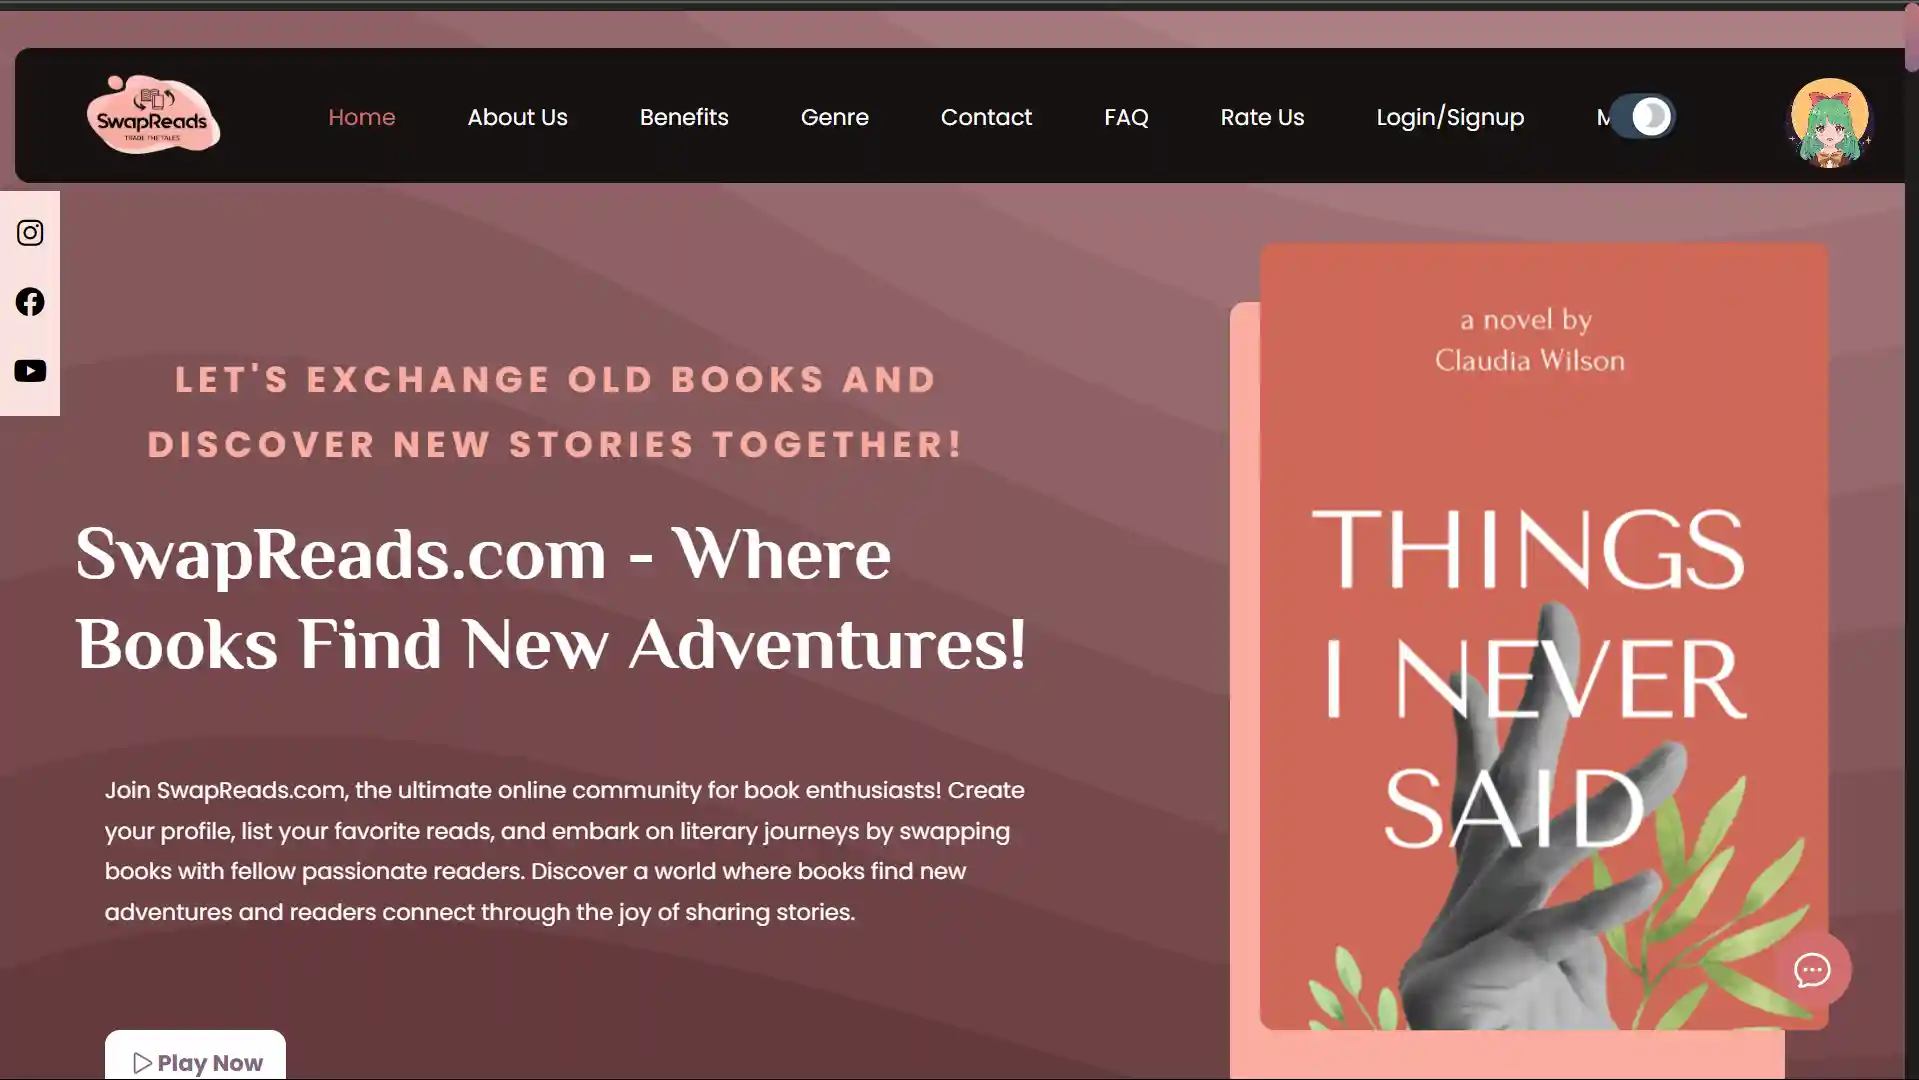Click the SwapReads.com main headline
This screenshot has height=1080, width=1919.
click(x=551, y=599)
